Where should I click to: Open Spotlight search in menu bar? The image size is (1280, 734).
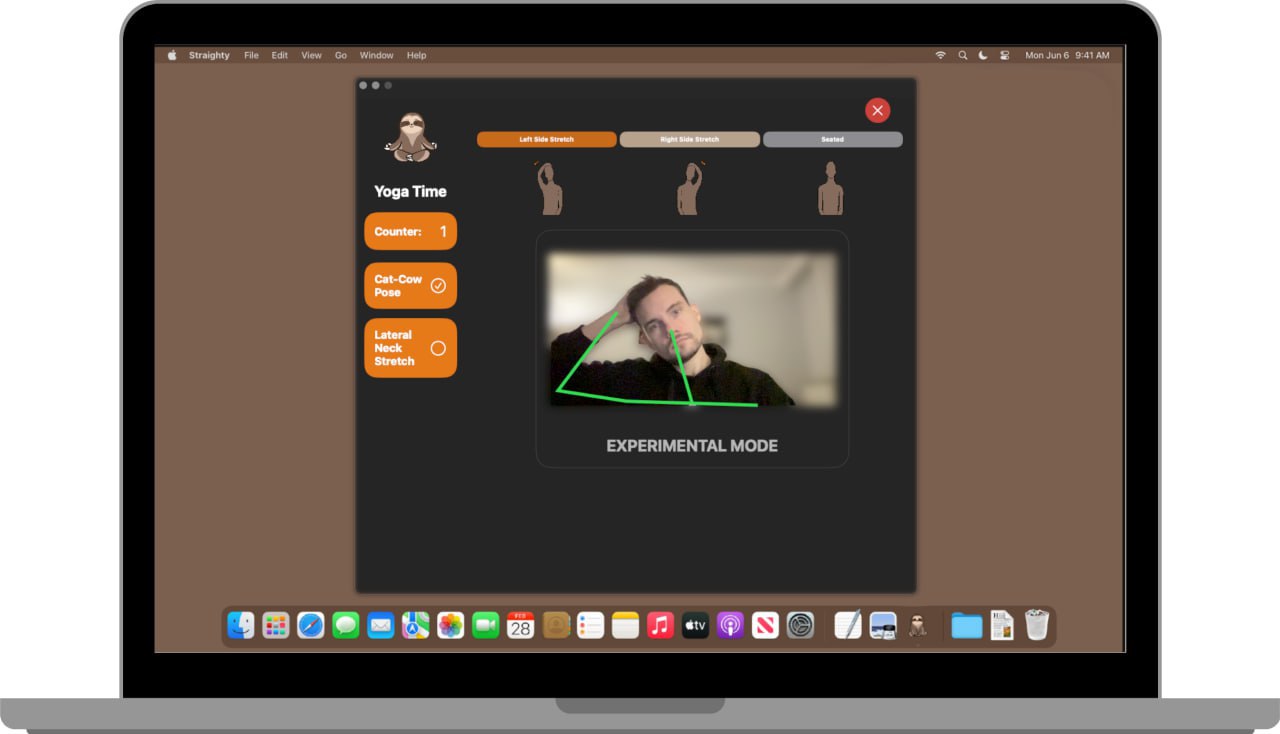pyautogui.click(x=963, y=55)
